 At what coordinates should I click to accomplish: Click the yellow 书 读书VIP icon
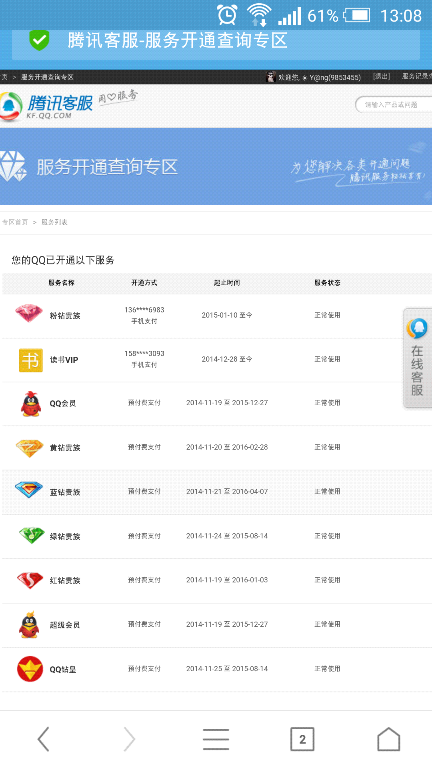31,360
